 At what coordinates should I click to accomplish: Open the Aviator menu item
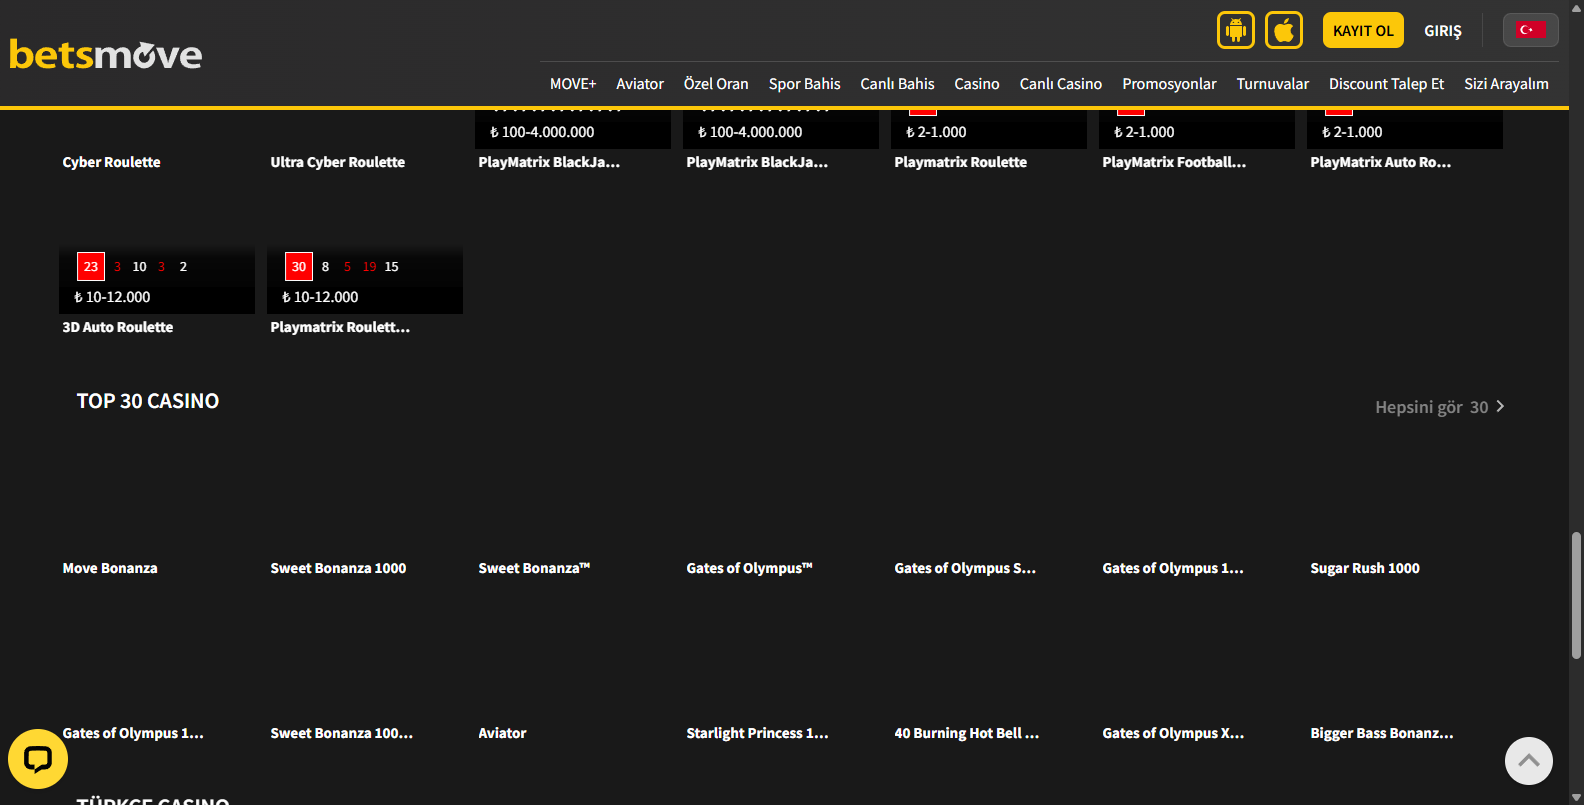pyautogui.click(x=639, y=84)
